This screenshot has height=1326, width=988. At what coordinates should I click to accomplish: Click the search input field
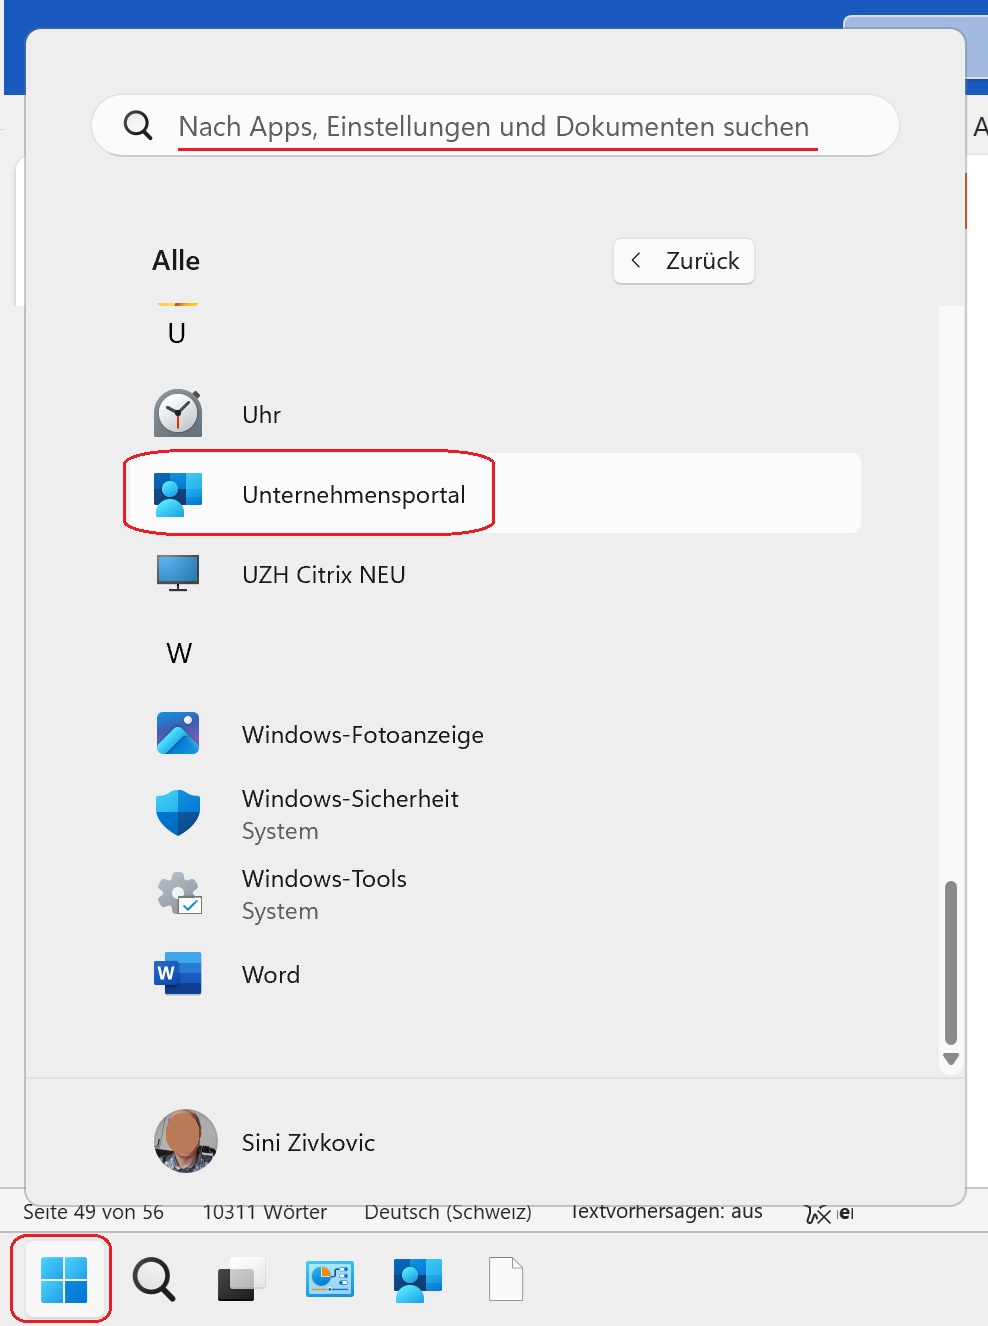(x=493, y=125)
